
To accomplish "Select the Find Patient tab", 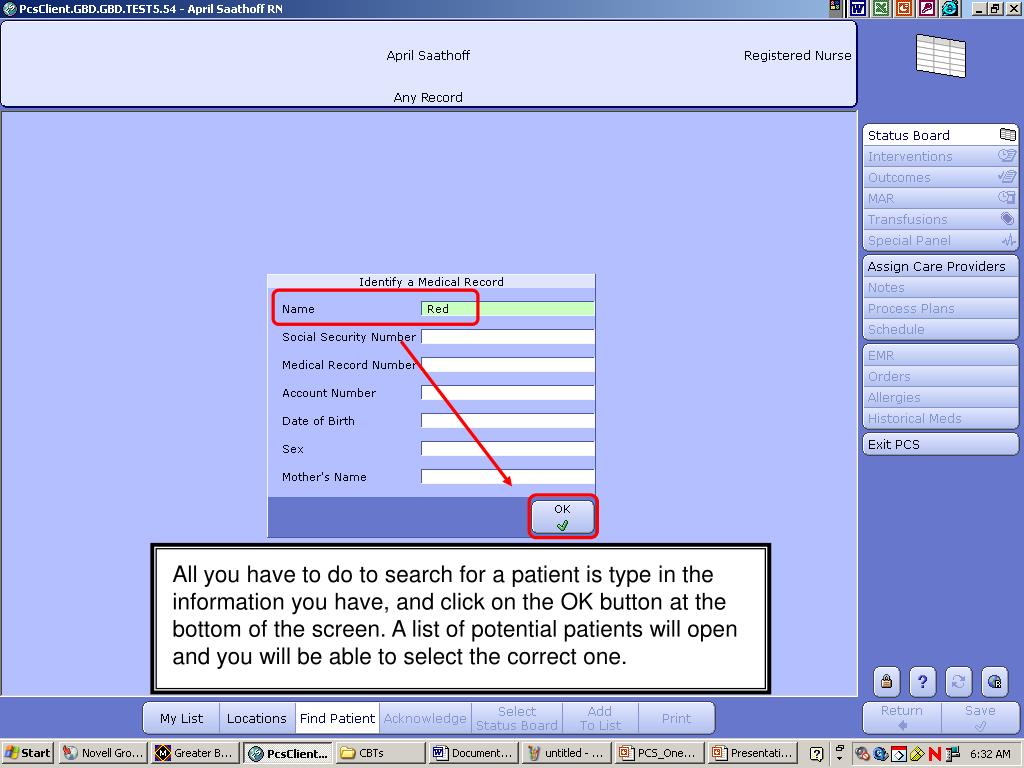I will coord(338,718).
